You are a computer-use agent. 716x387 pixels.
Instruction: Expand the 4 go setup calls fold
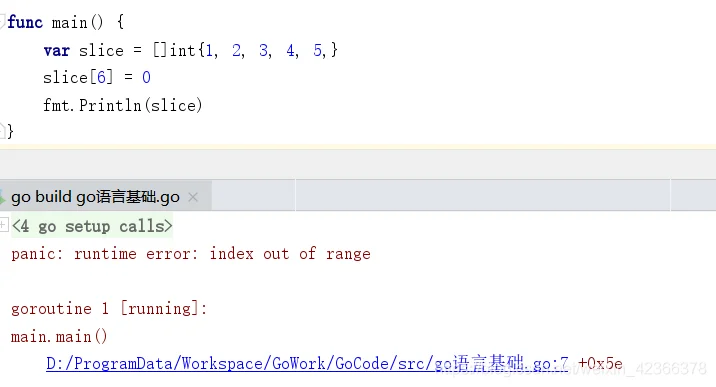4,225
